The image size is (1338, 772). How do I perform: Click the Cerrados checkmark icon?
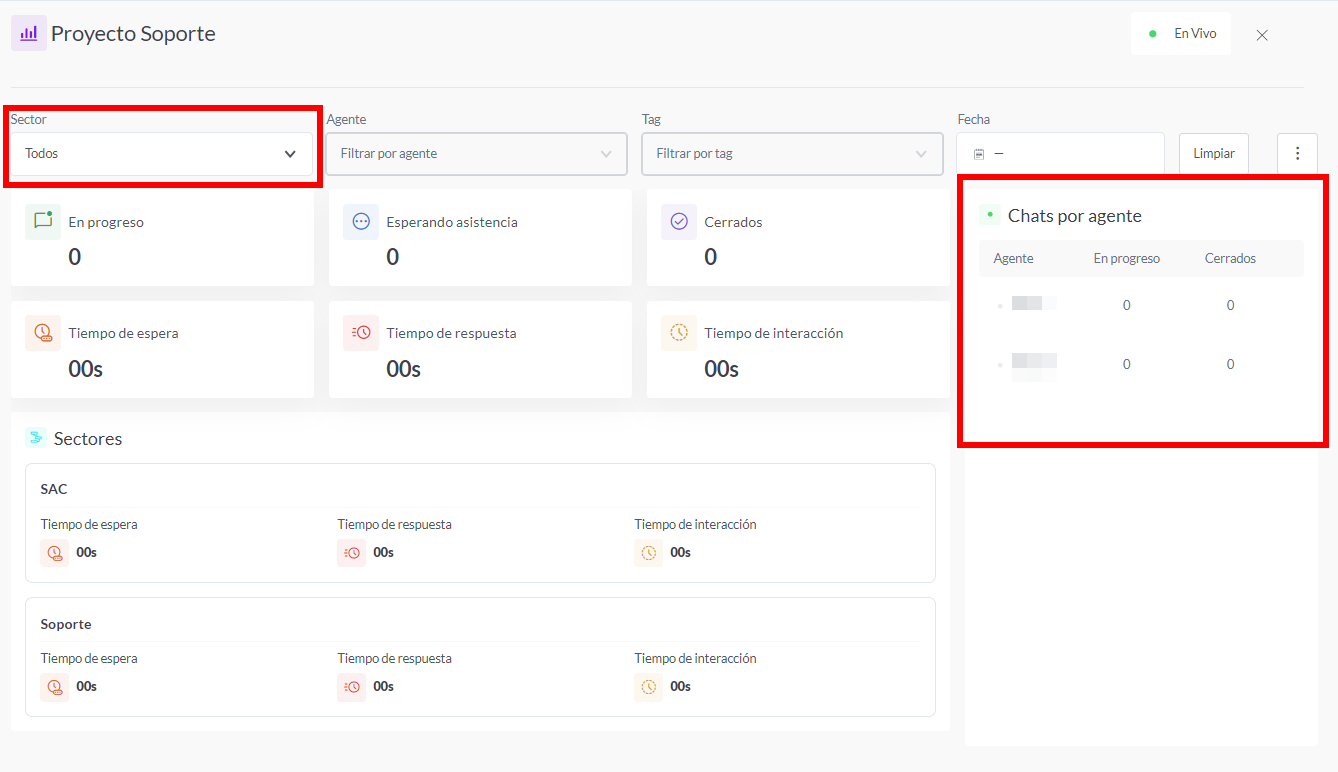679,222
